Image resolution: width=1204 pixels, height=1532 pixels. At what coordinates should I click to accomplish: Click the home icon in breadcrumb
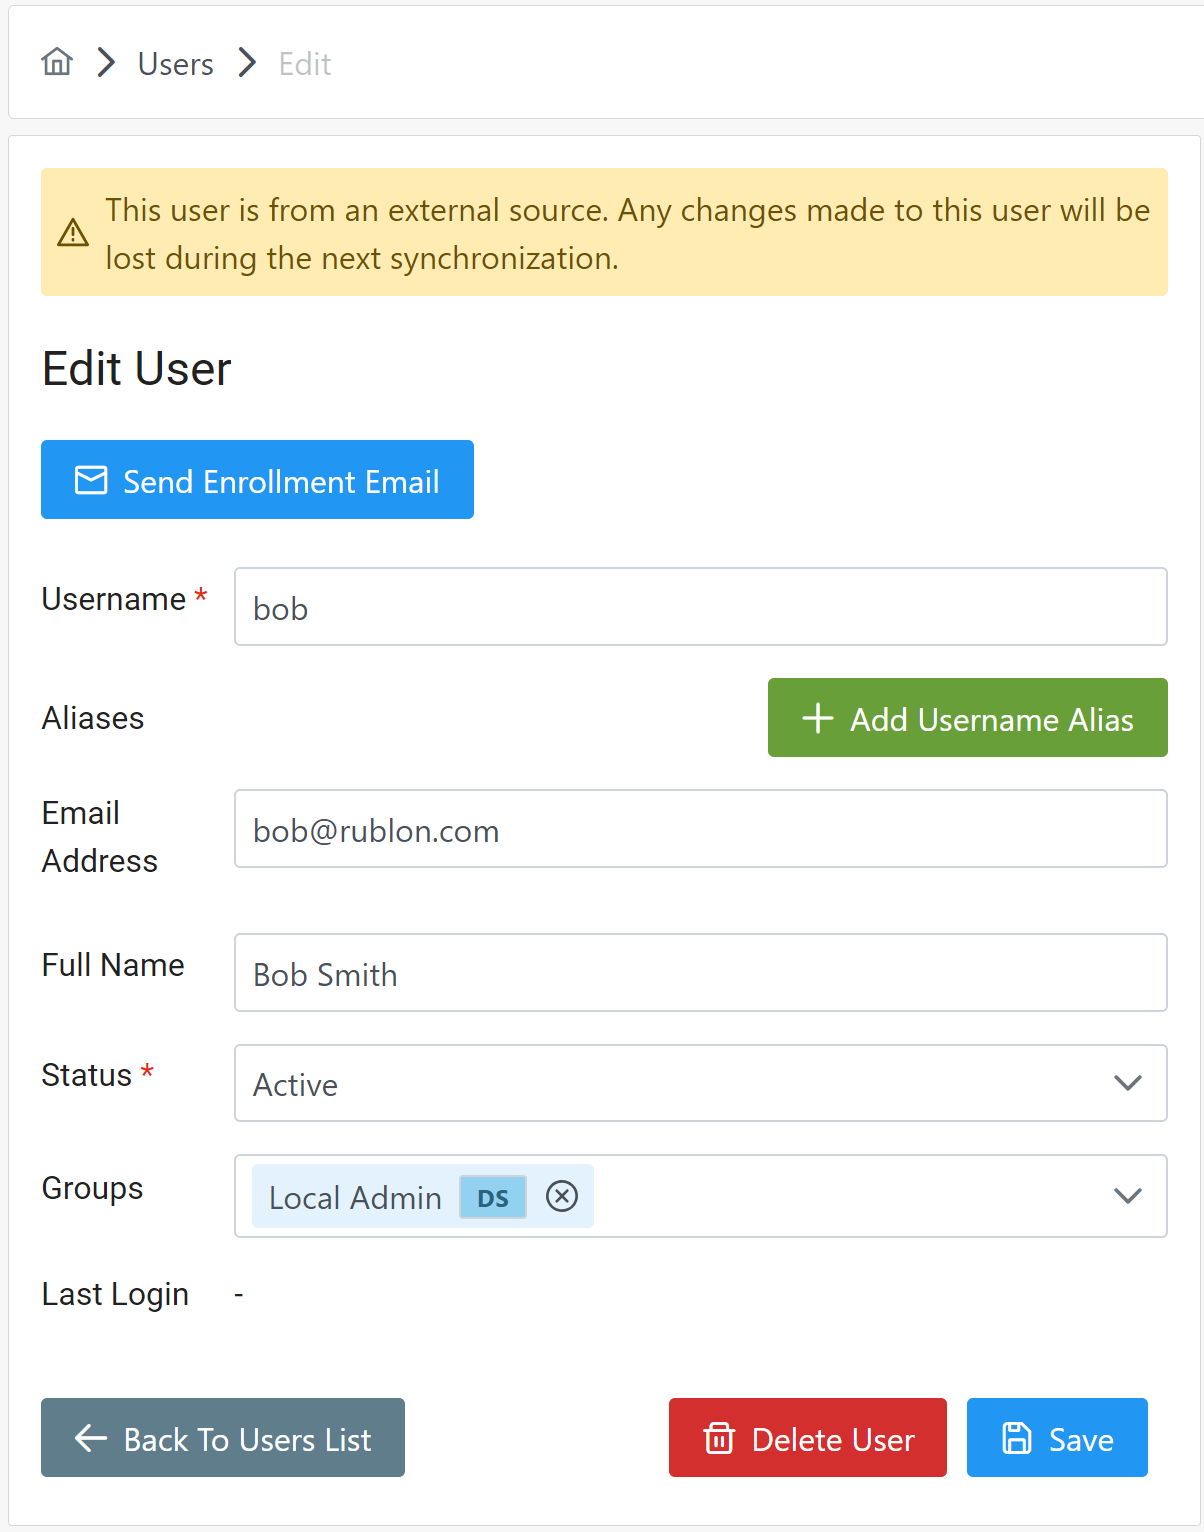pos(57,63)
